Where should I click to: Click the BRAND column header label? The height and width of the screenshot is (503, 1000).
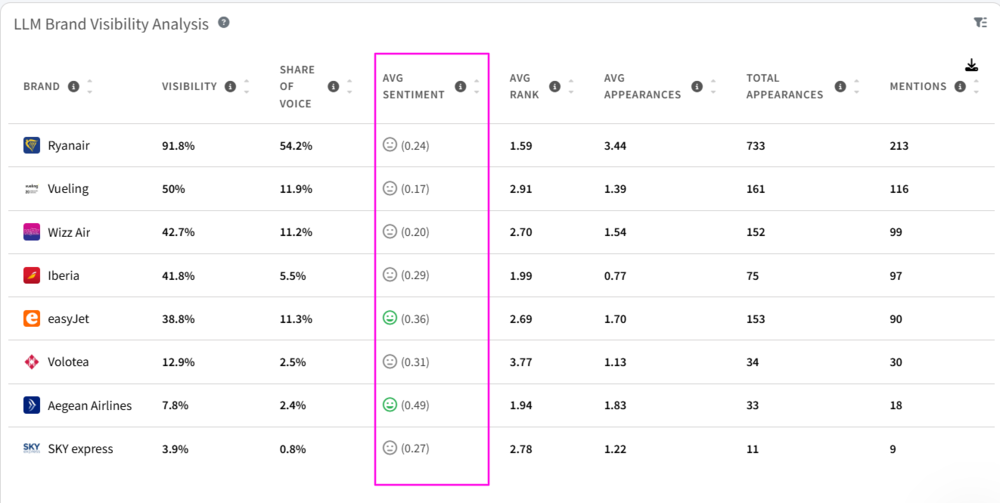41,86
